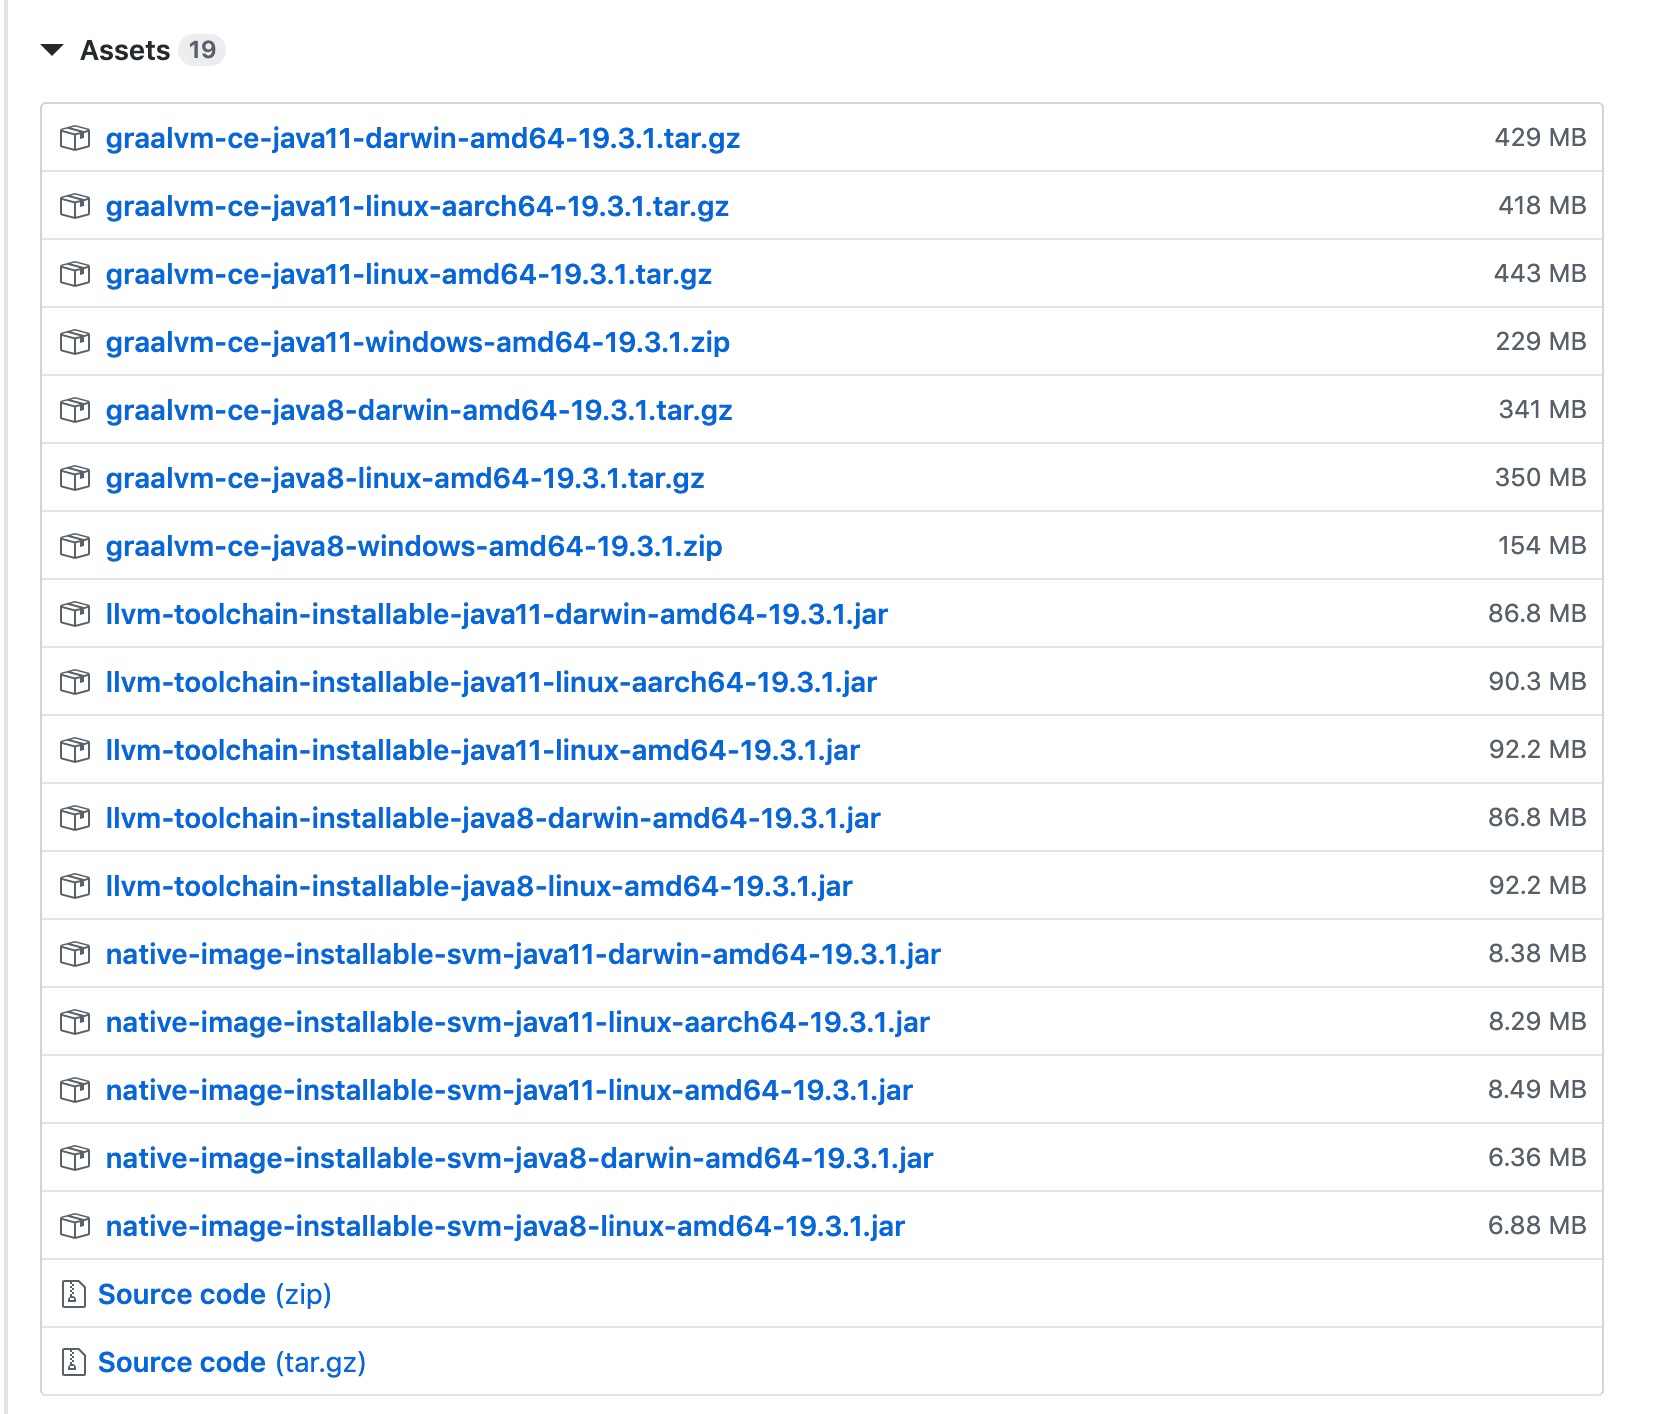
Task: Click package icon for native-image java11 linux-aarch64 jar
Action: (75, 1022)
